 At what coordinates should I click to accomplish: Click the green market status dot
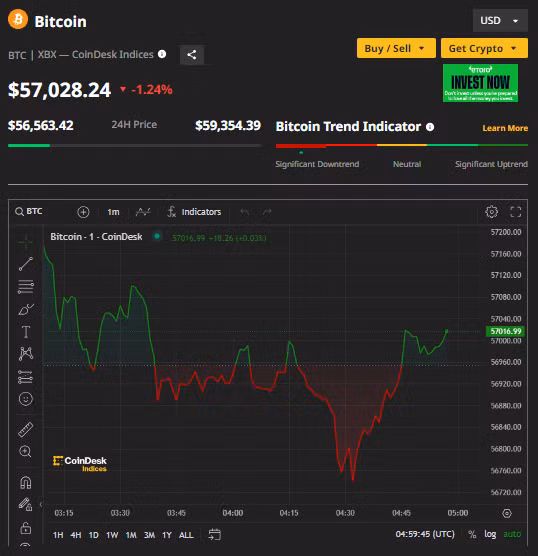point(157,236)
